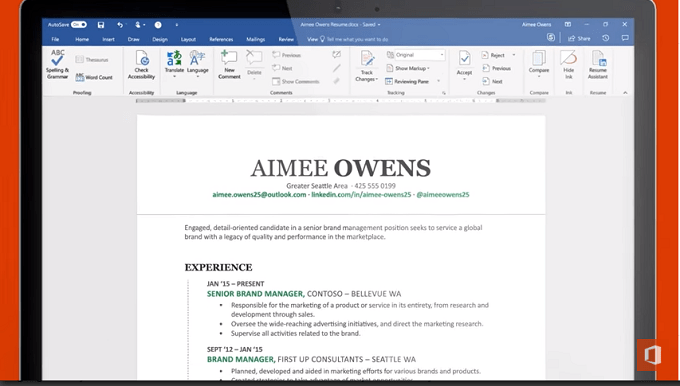Toggle the Reviewing Pane
The image size is (680, 386).
pyautogui.click(x=407, y=81)
